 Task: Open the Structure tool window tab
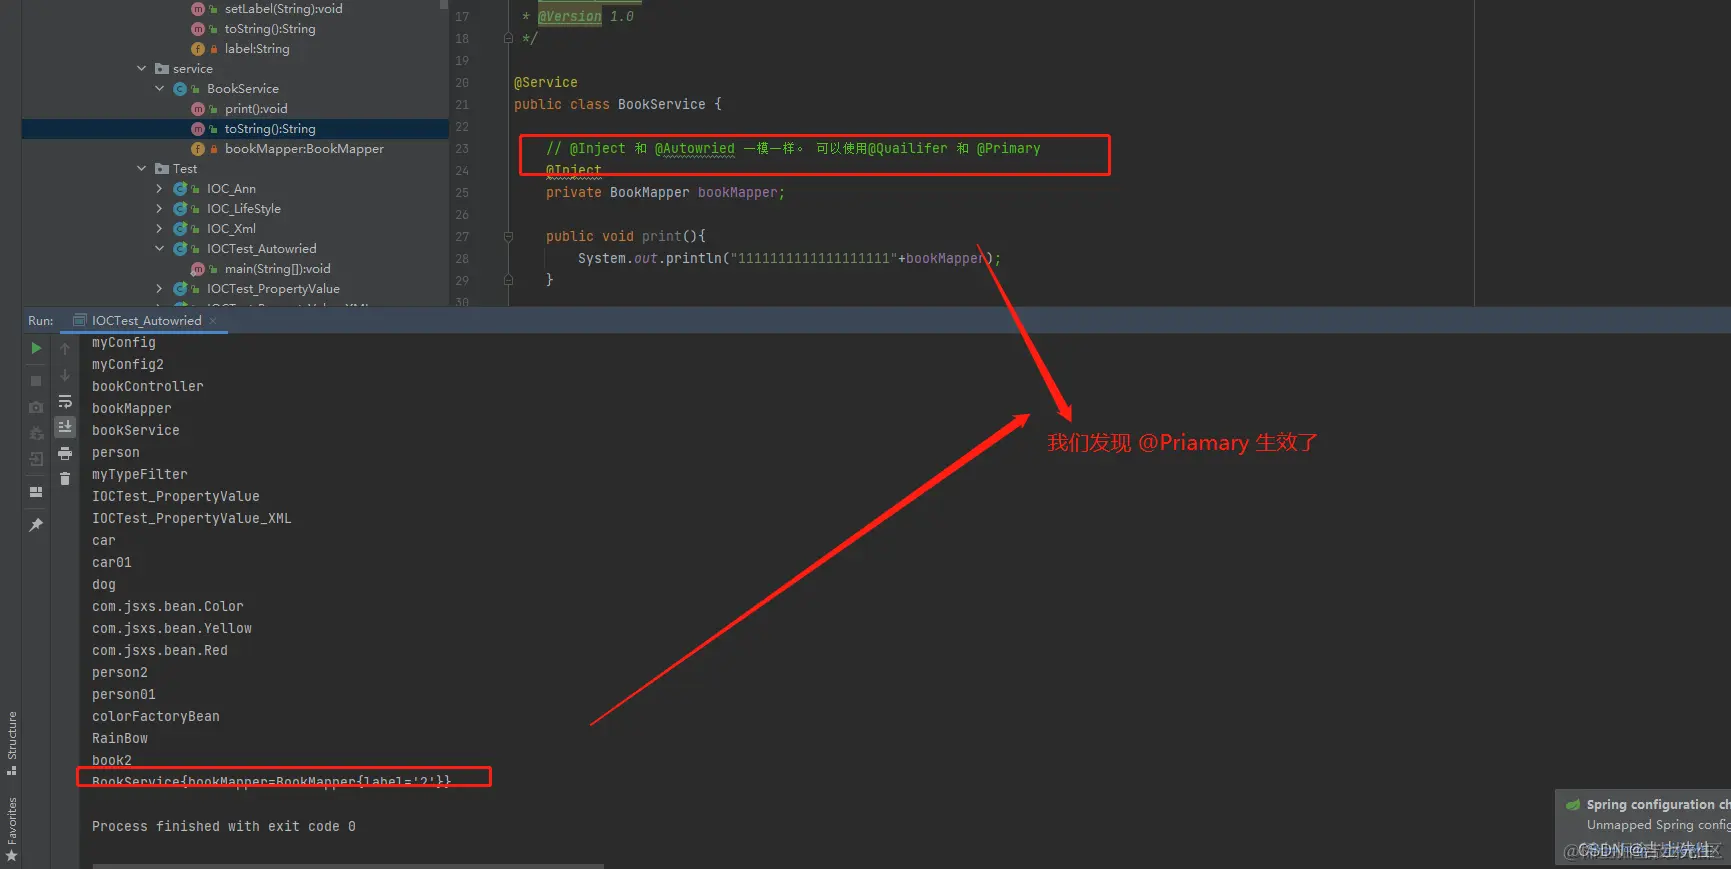12,742
